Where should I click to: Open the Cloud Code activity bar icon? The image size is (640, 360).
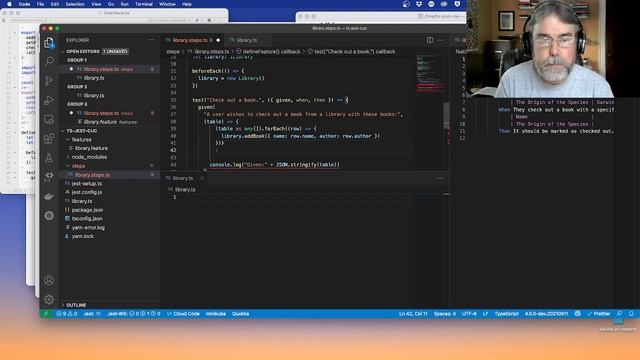point(49,176)
